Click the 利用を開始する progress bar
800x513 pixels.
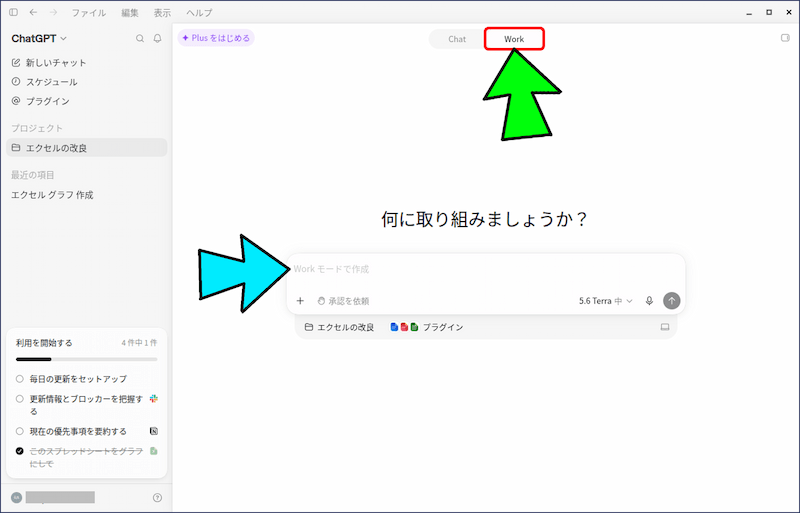[87, 359]
